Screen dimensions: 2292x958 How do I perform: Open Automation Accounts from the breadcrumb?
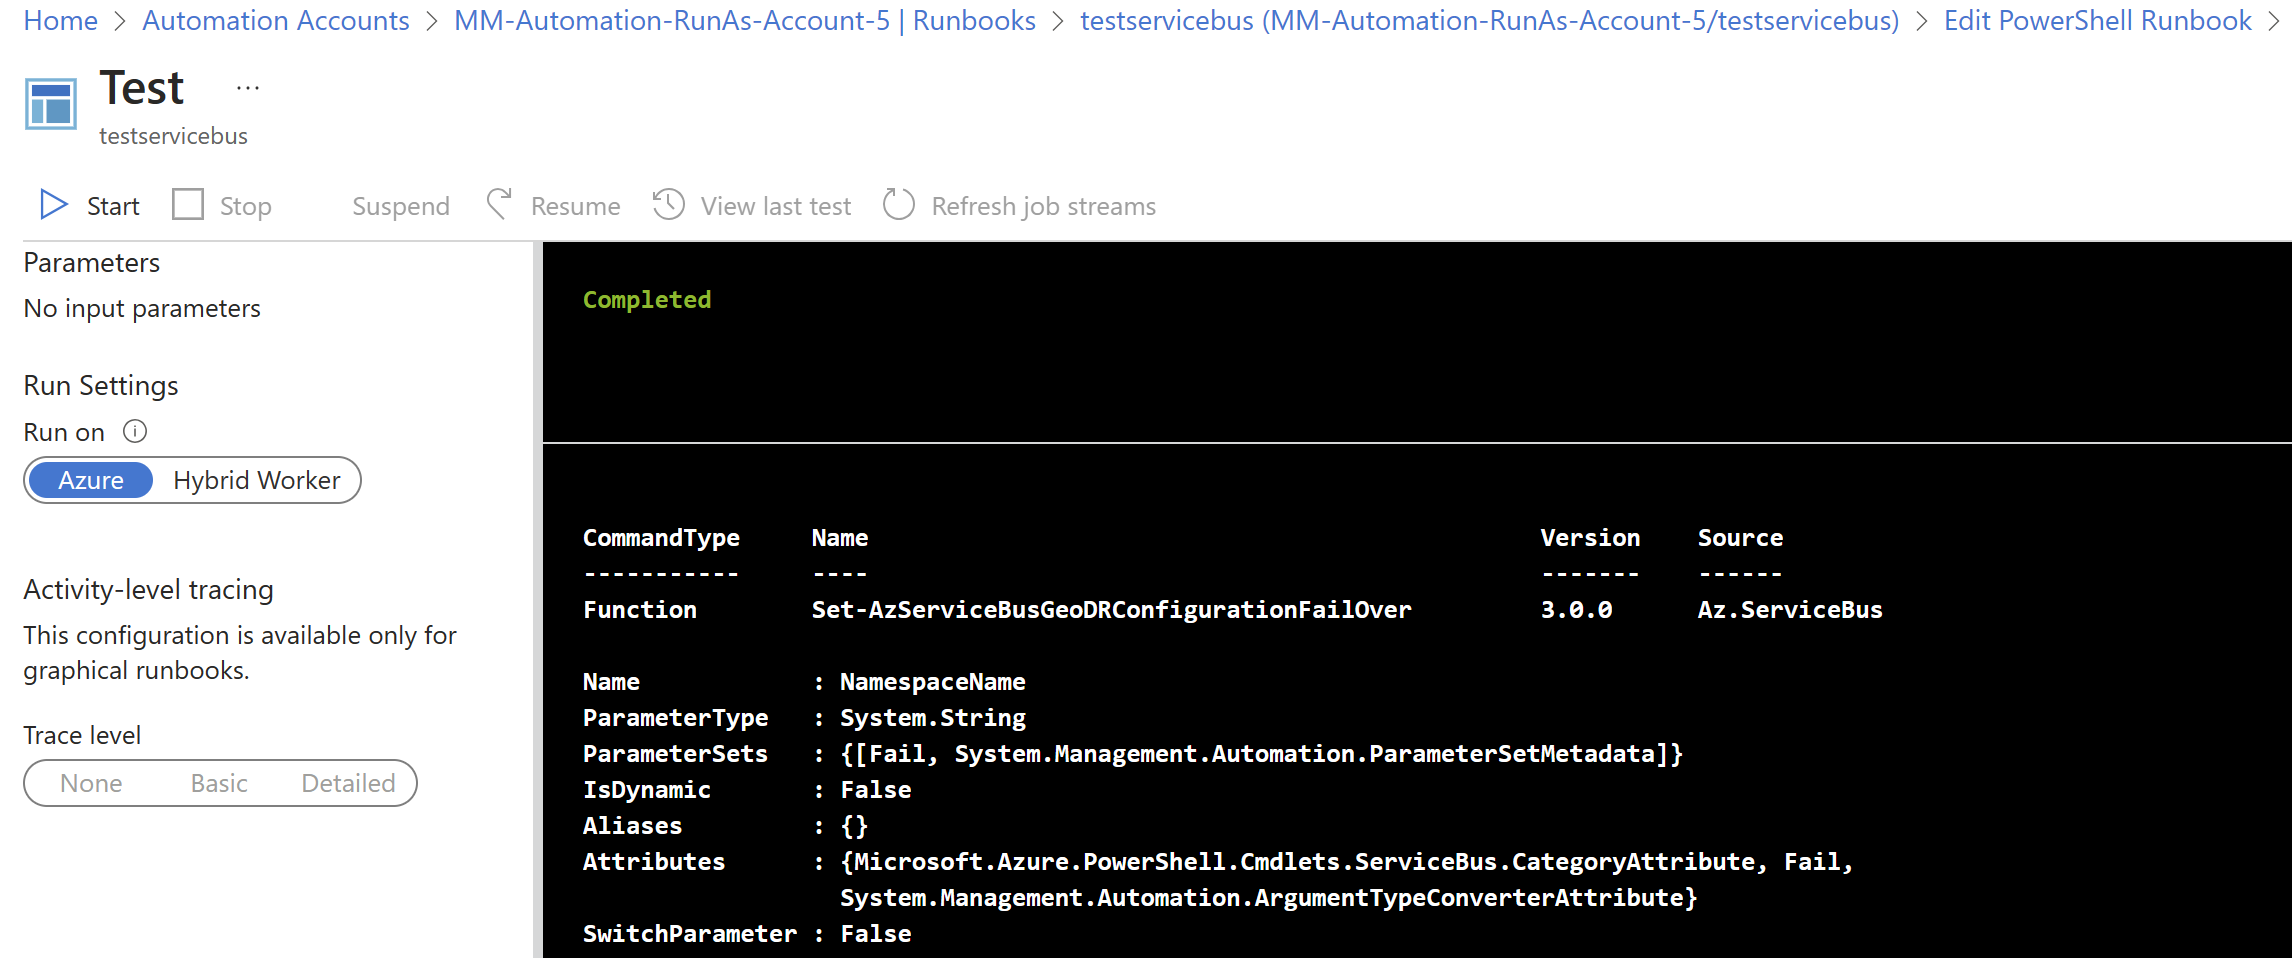click(x=276, y=20)
